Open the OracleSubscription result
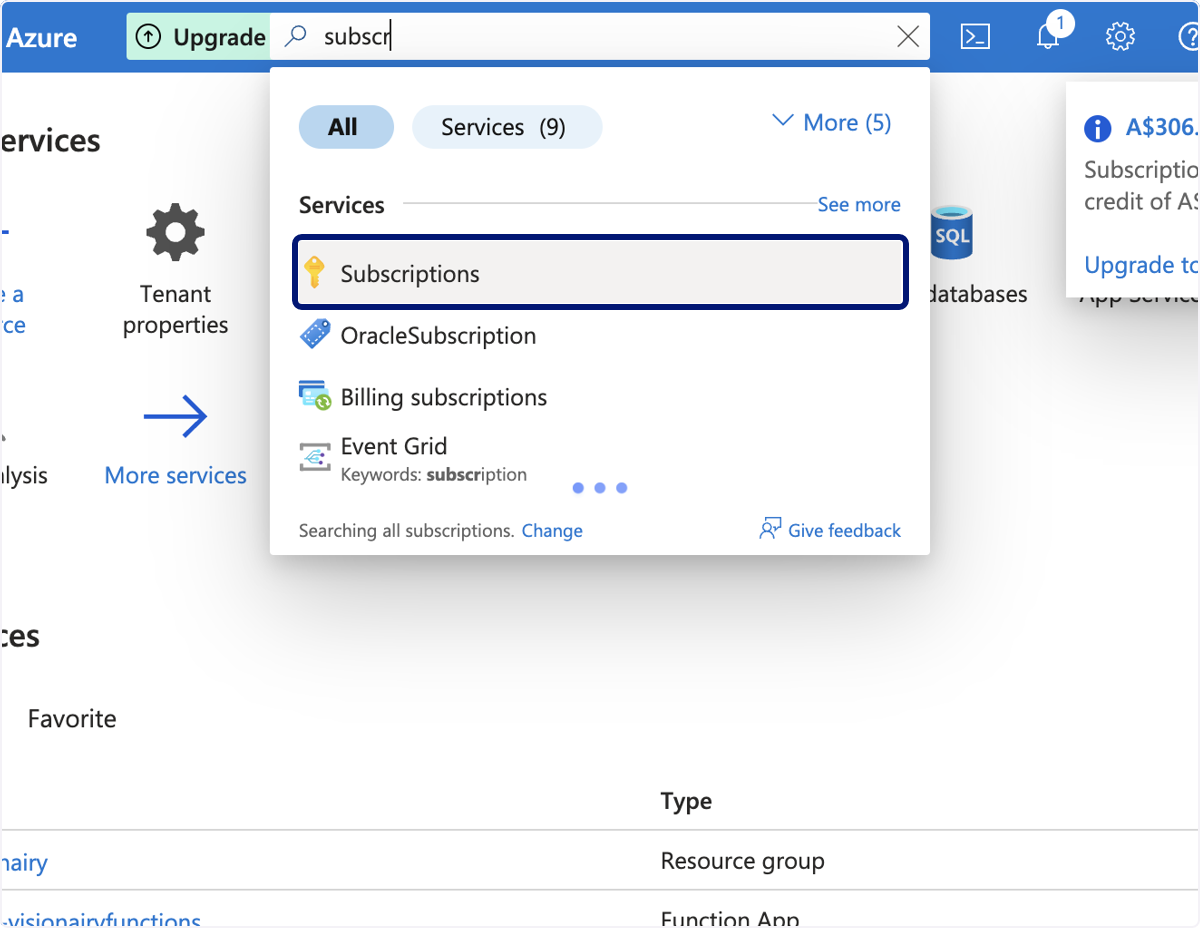Image resolution: width=1200 pixels, height=928 pixels. coord(600,335)
